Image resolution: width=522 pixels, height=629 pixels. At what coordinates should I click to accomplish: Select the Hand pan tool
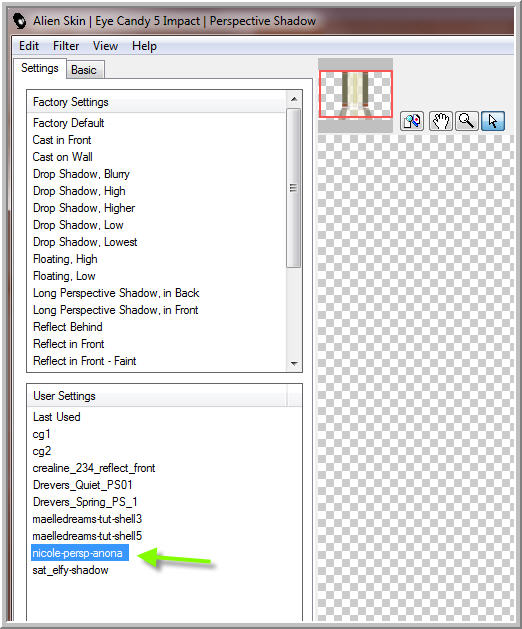(441, 121)
